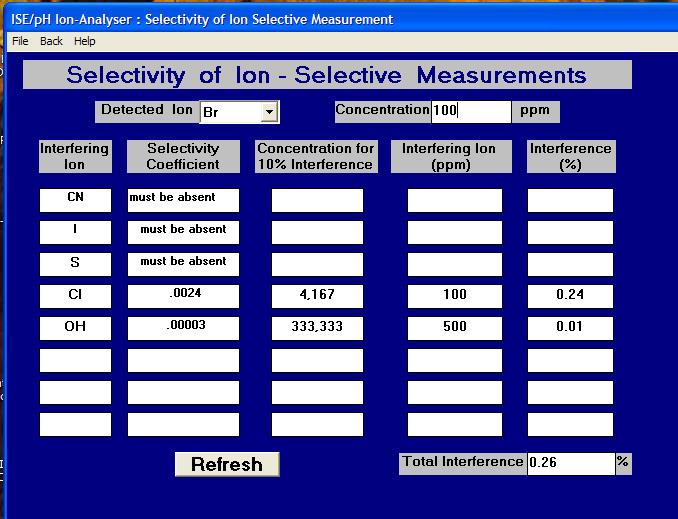Click the Total Interference field showing 0.26
Screen dimensions: 678x519
(x=571, y=463)
